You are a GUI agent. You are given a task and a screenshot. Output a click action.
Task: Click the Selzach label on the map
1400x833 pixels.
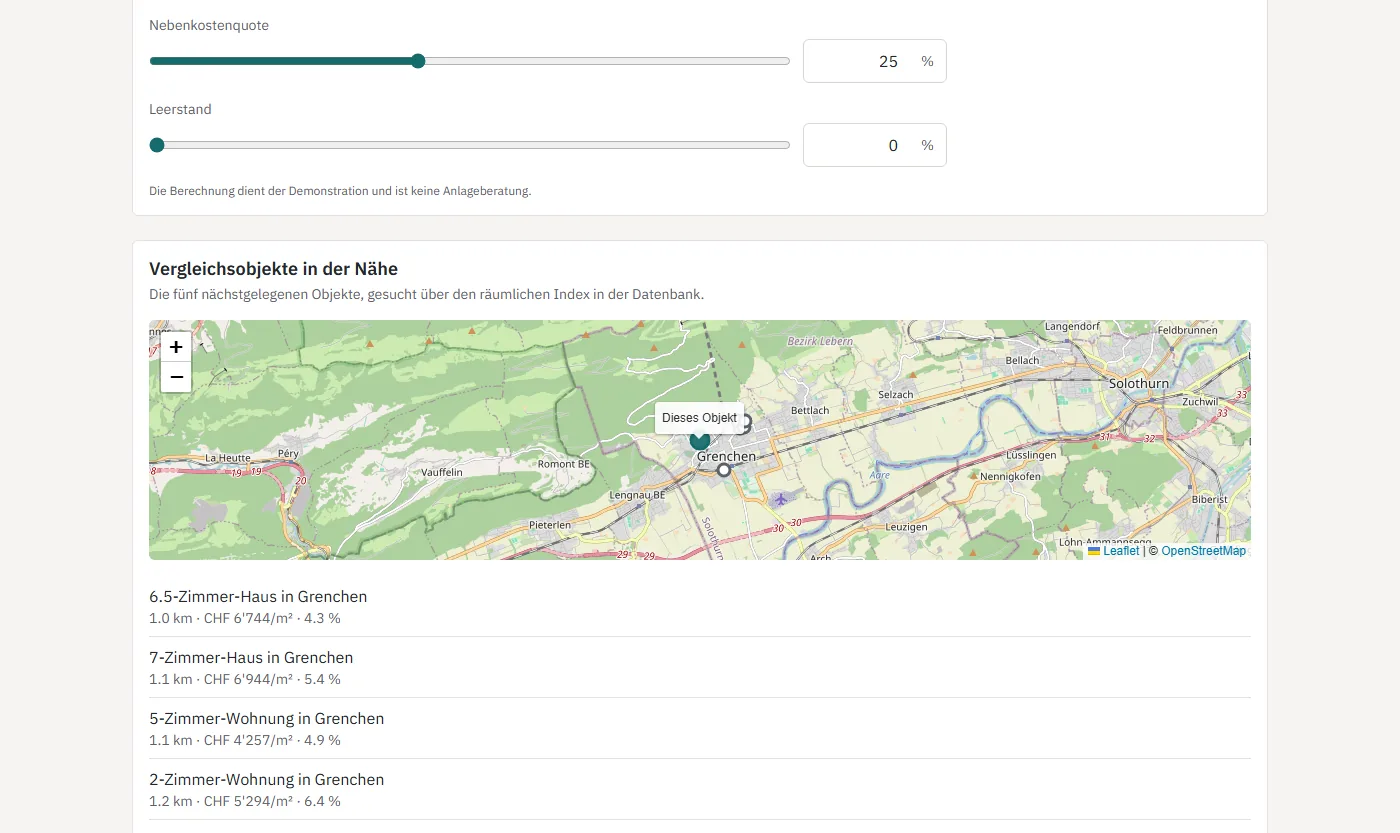pos(895,395)
